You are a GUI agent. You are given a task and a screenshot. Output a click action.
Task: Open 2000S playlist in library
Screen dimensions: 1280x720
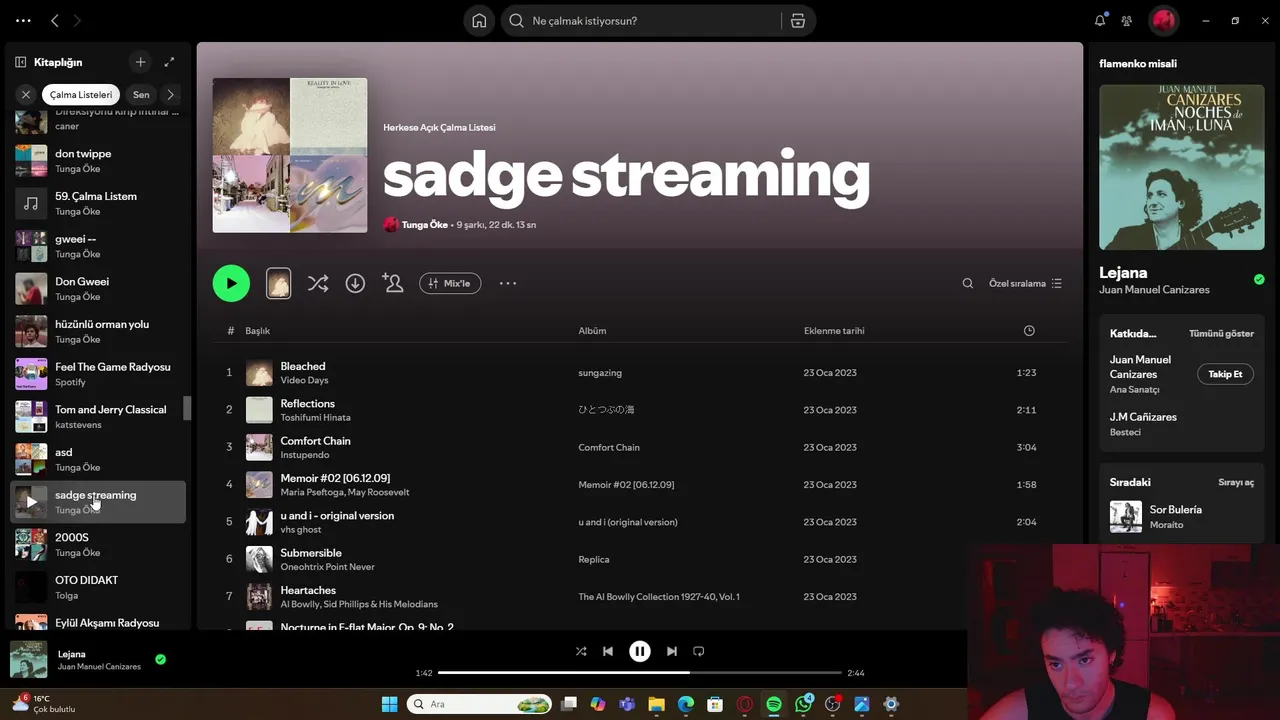pos(98,544)
